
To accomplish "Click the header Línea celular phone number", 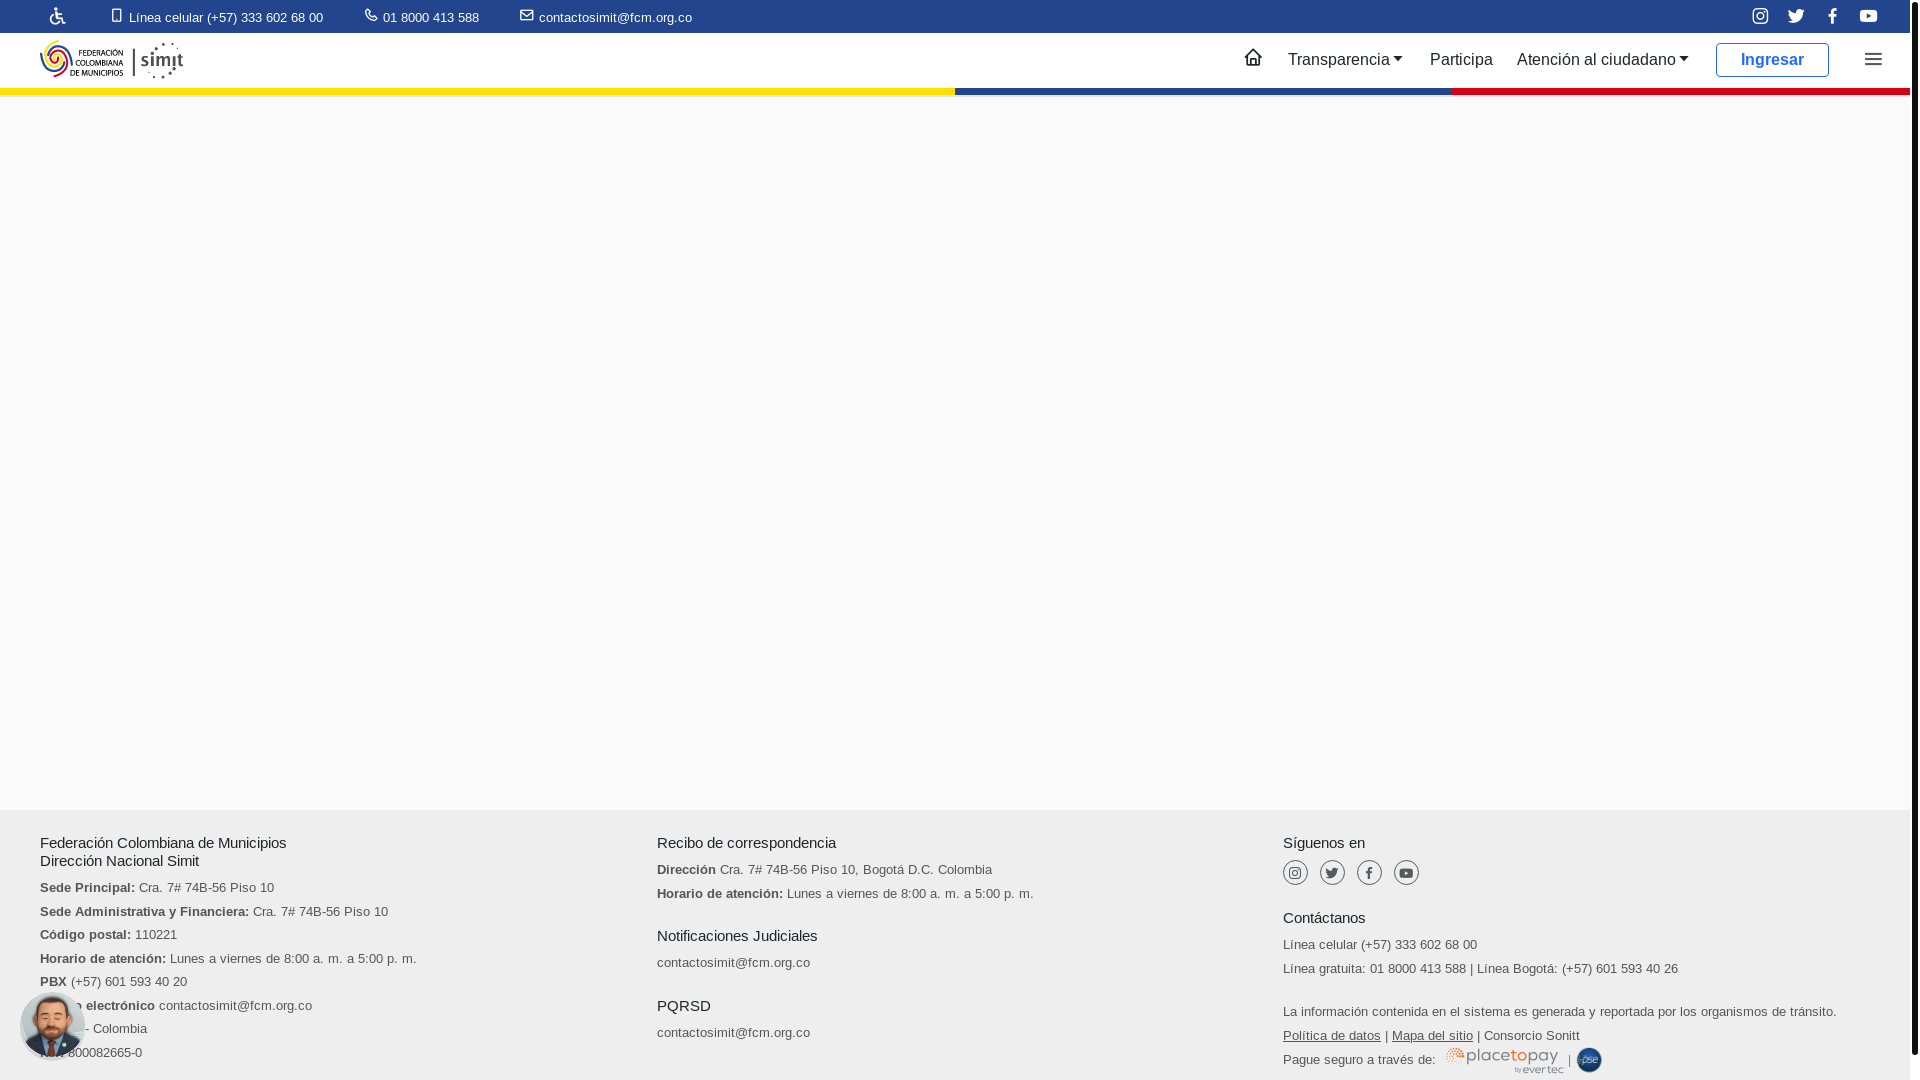I will point(226,18).
